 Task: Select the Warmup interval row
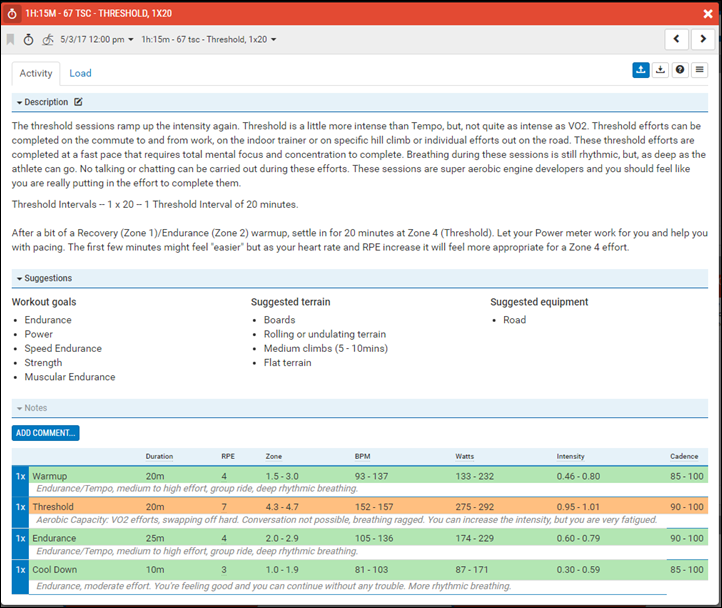pyautogui.click(x=368, y=476)
